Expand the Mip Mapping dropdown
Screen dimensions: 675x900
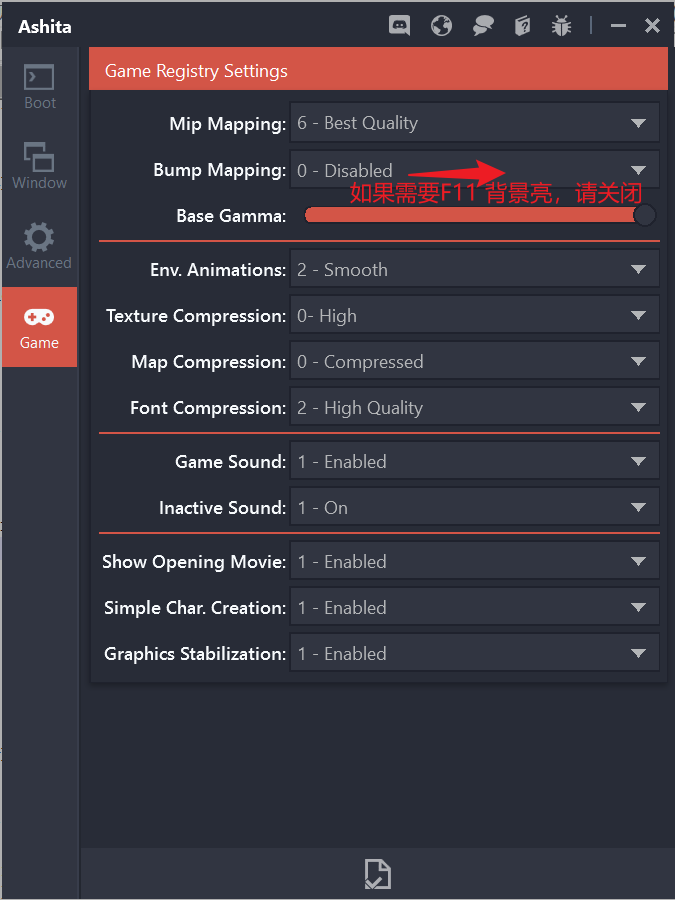point(474,123)
